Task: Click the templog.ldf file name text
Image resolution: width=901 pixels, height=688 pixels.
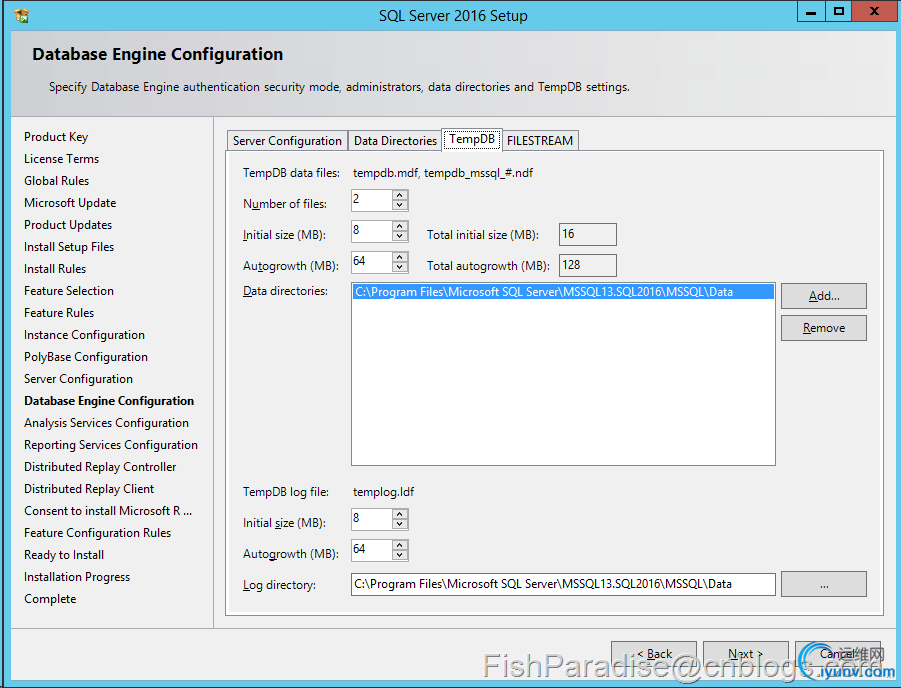Action: [x=383, y=492]
